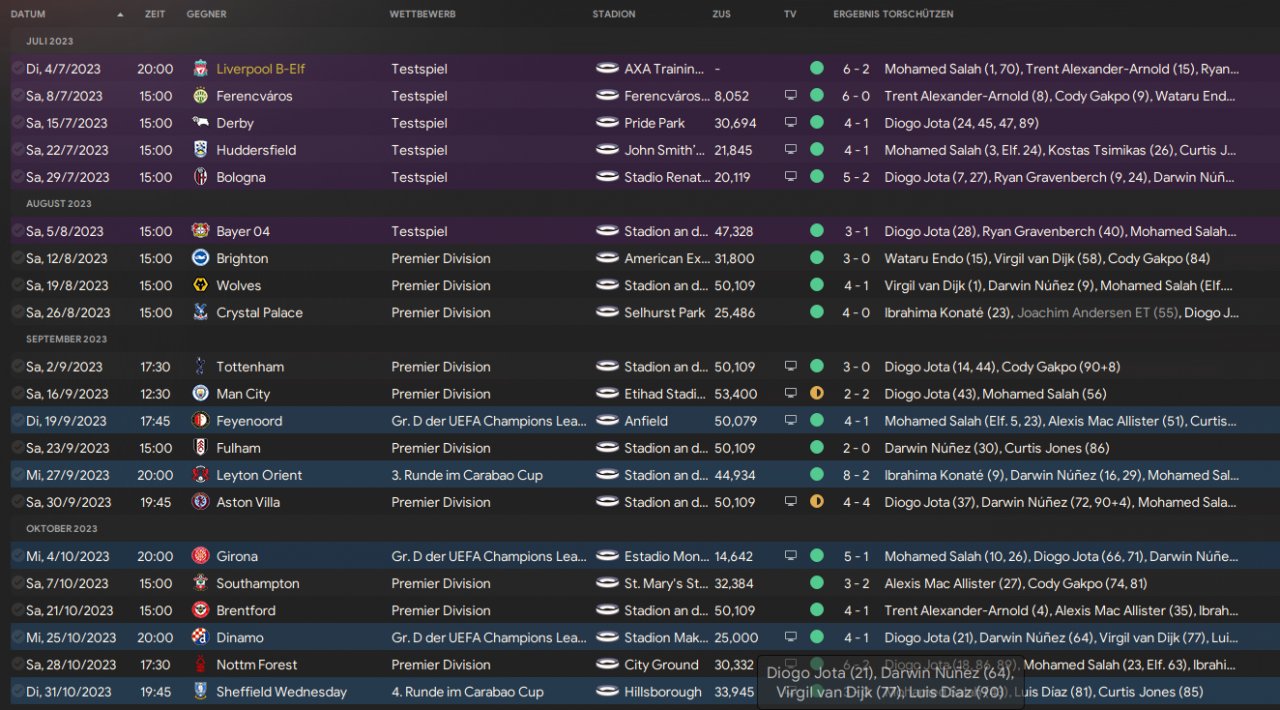Sort by the Gegner column header
This screenshot has width=1280, height=710.
pos(206,15)
